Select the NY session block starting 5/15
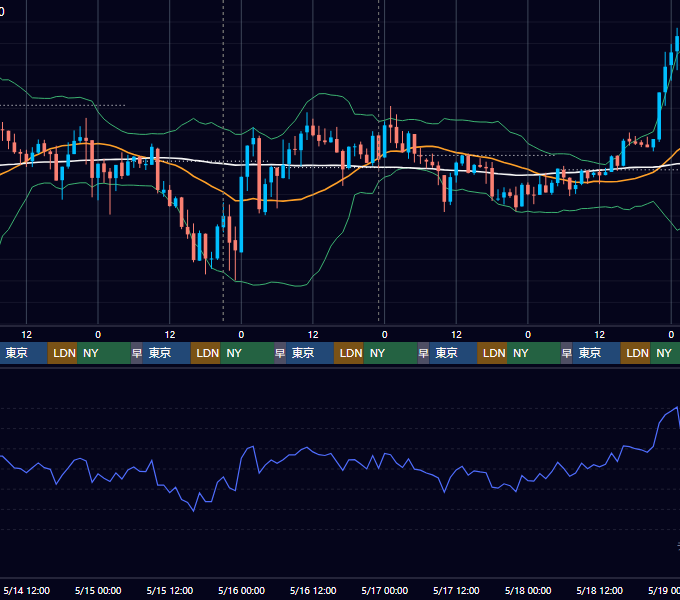 click(247, 353)
